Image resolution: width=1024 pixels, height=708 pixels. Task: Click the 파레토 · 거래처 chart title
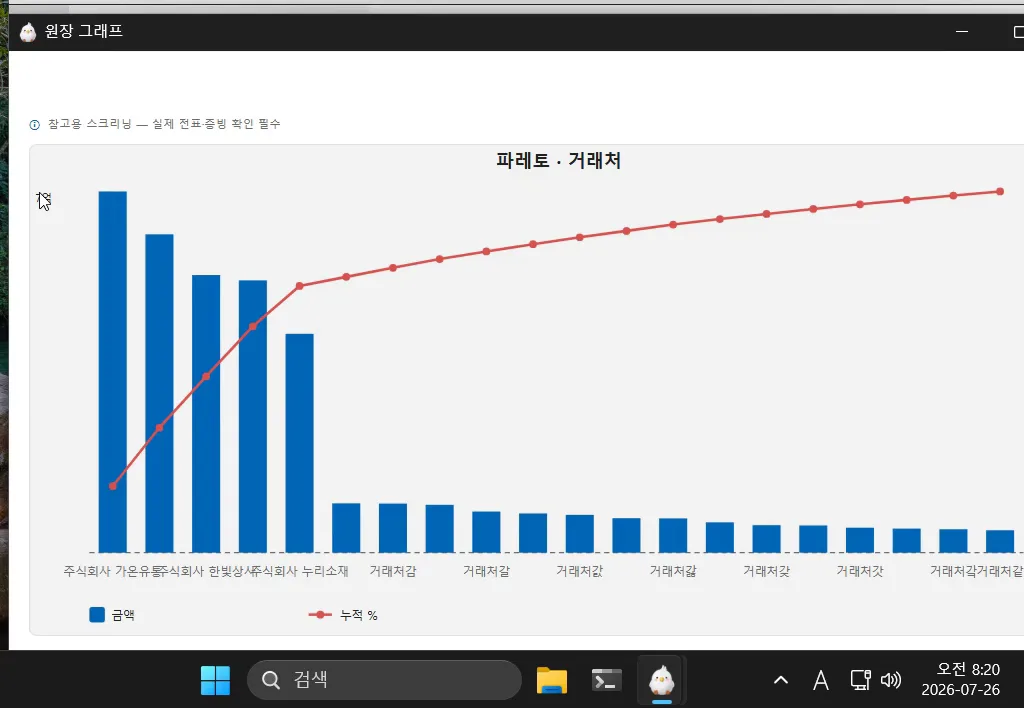pos(558,160)
